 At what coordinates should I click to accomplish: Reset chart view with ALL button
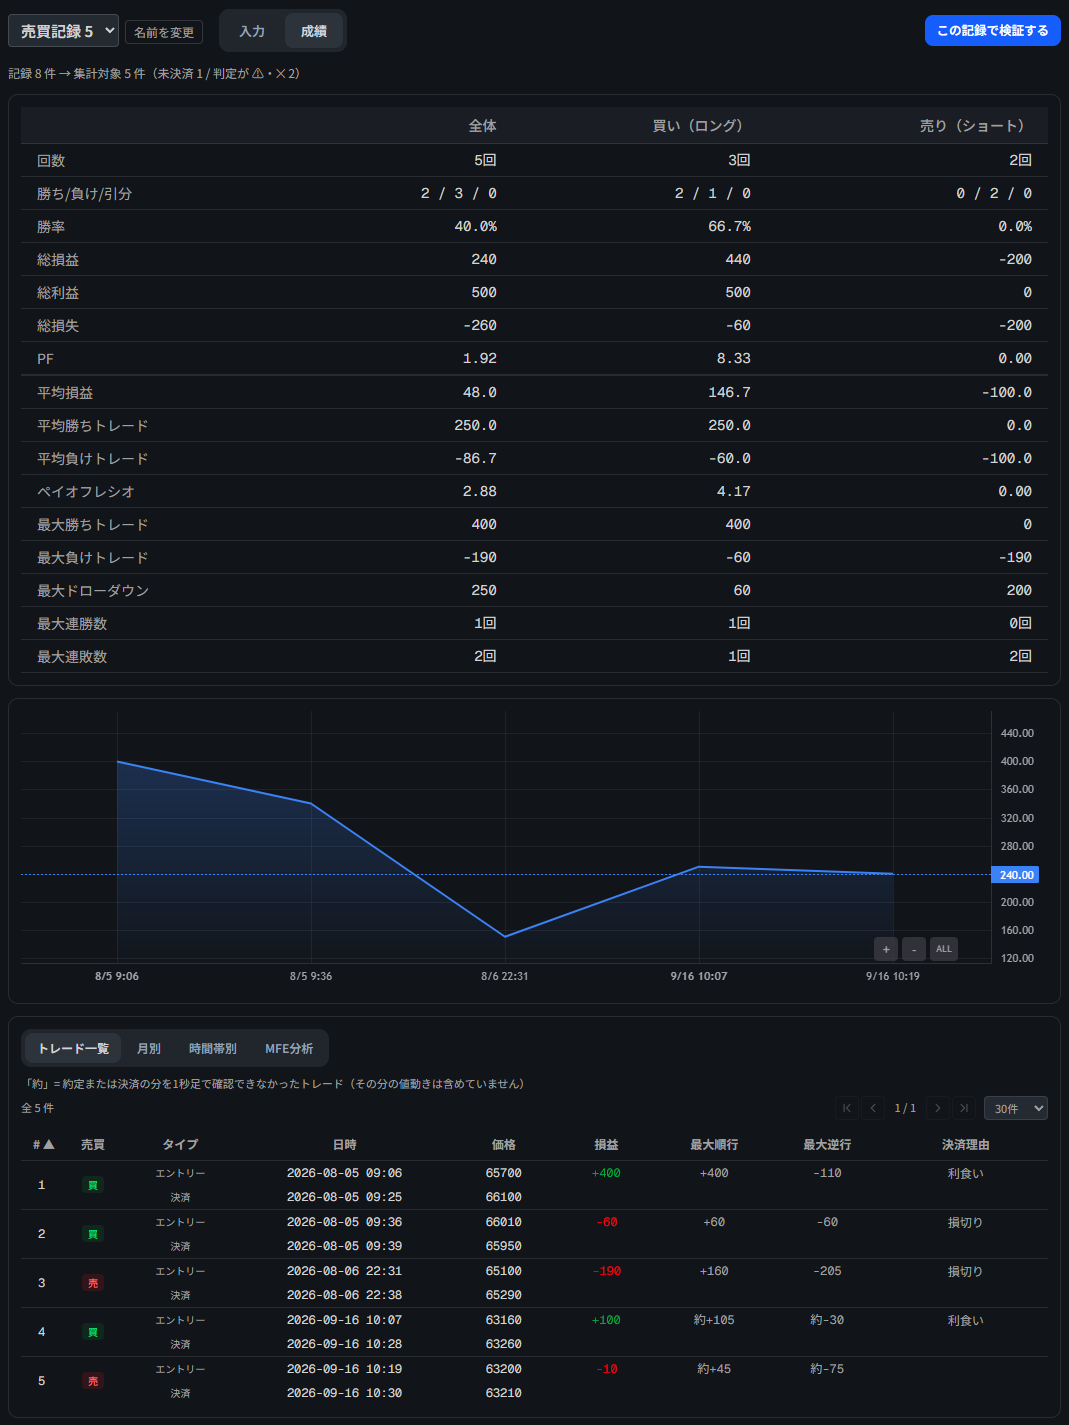(944, 949)
